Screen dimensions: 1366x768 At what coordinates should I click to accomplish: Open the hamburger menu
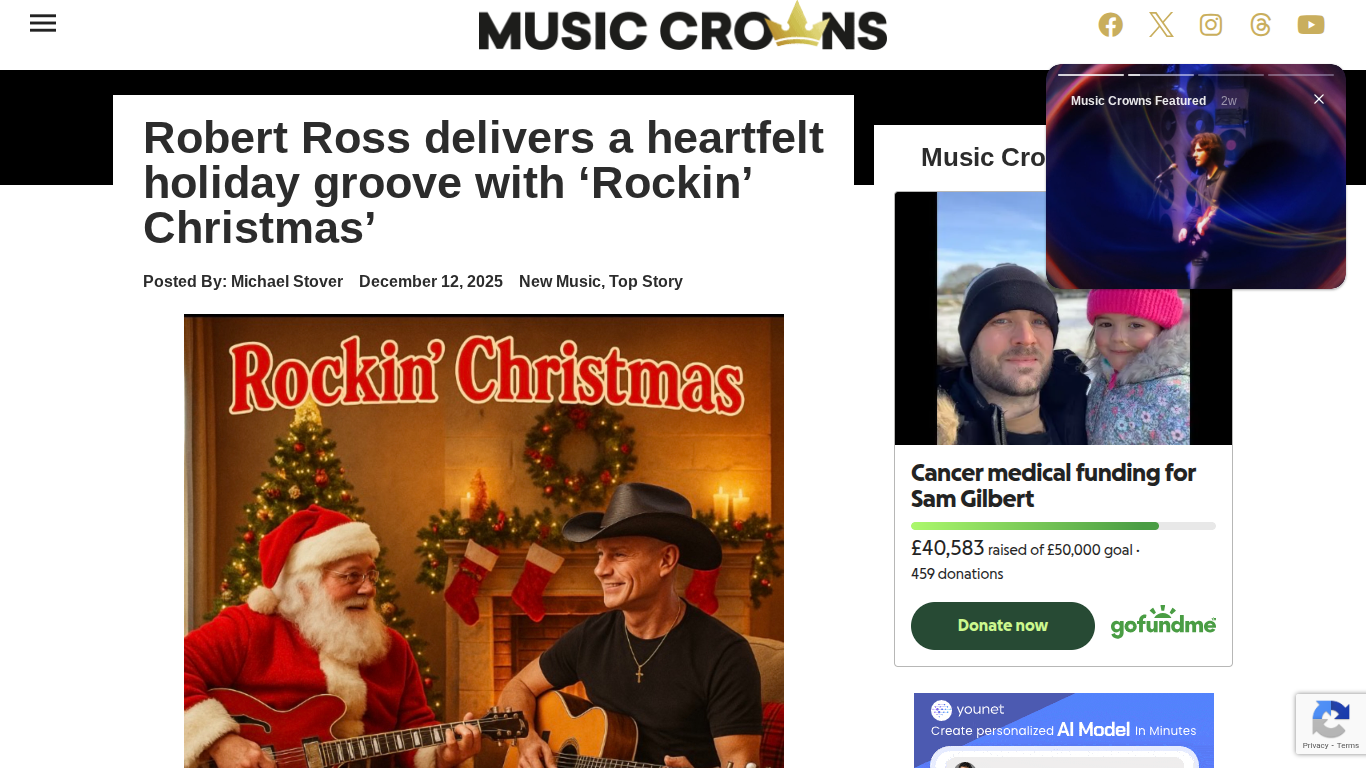click(43, 23)
